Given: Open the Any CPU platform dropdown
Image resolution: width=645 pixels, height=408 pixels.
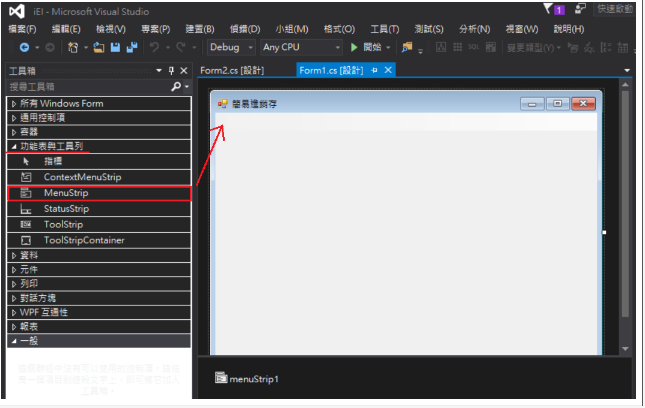Looking at the screenshot, I should tap(301, 47).
